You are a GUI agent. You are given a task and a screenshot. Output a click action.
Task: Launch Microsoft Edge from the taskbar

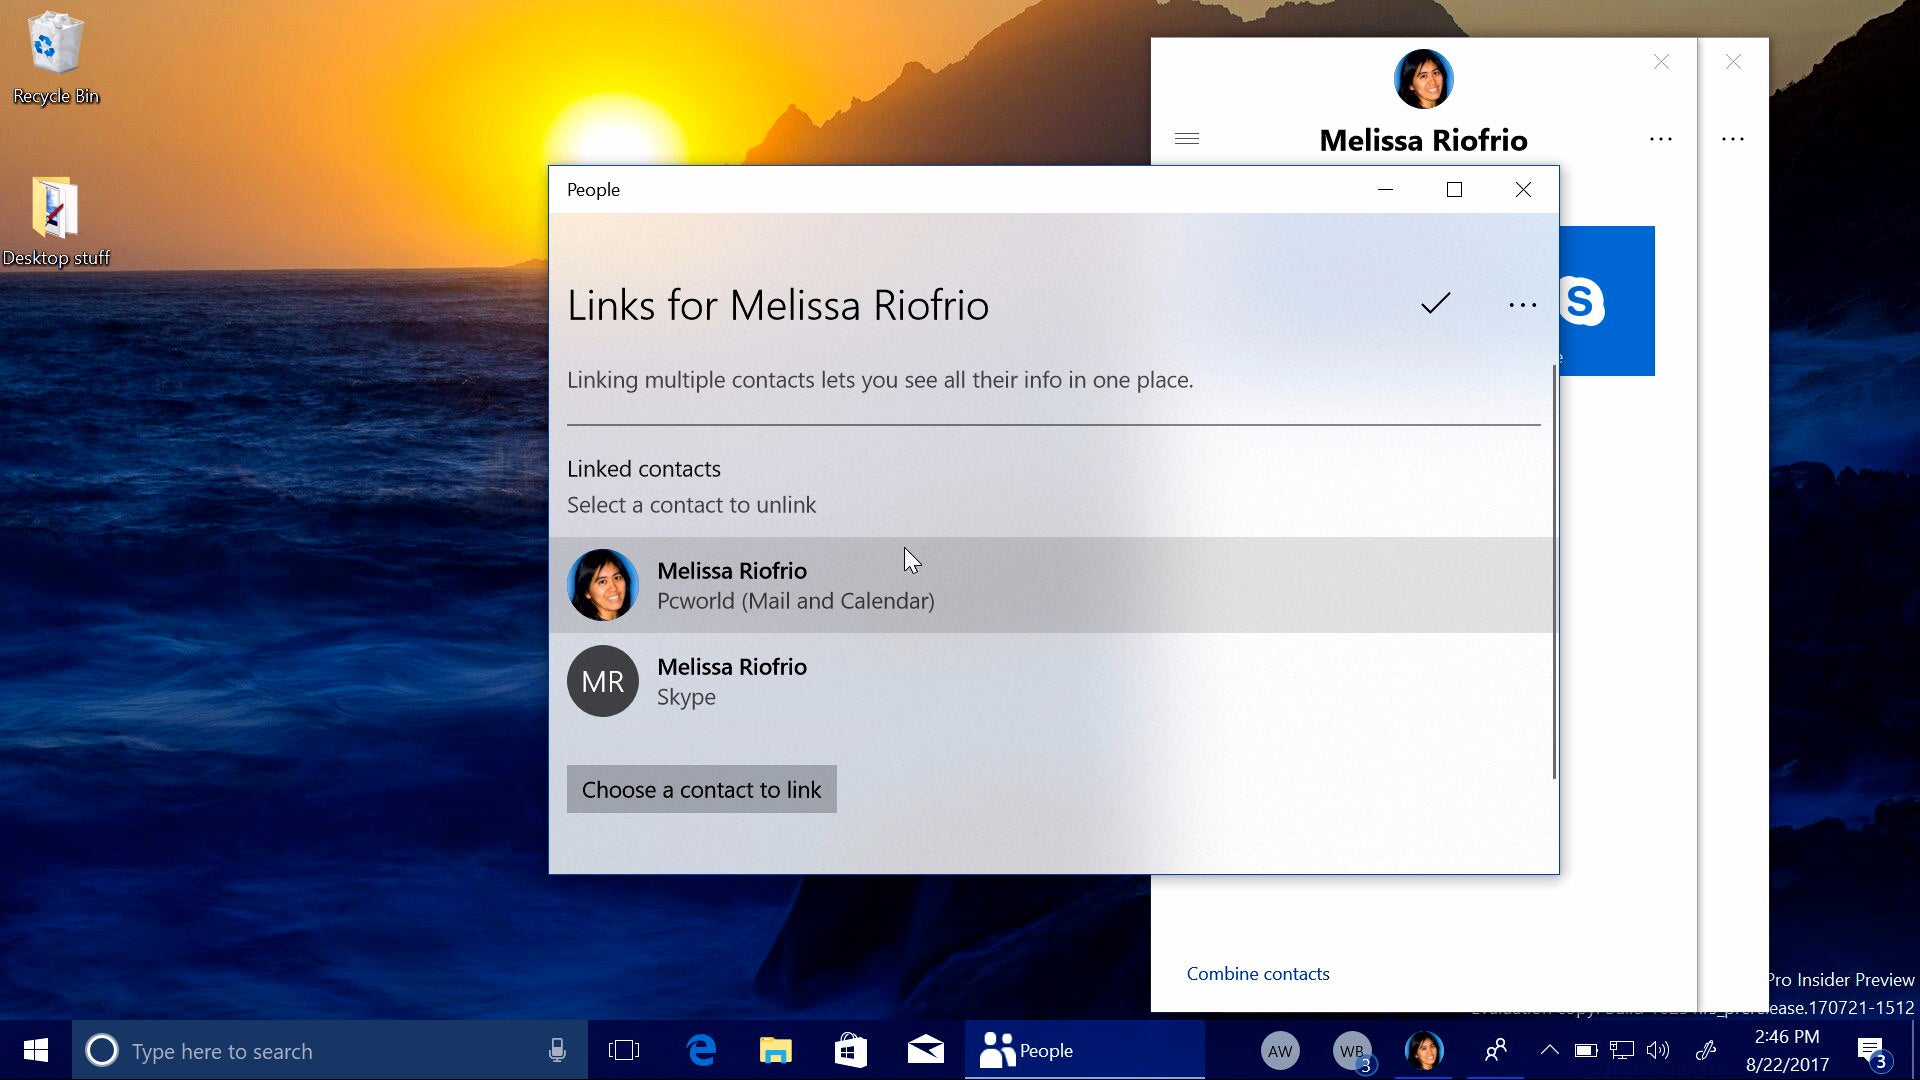click(702, 1050)
